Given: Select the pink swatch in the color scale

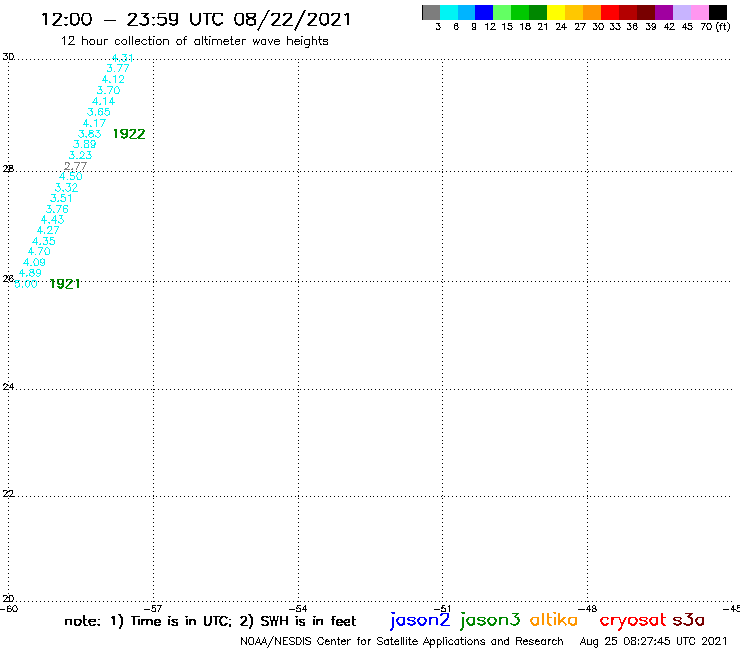Looking at the screenshot, I should click(699, 13).
